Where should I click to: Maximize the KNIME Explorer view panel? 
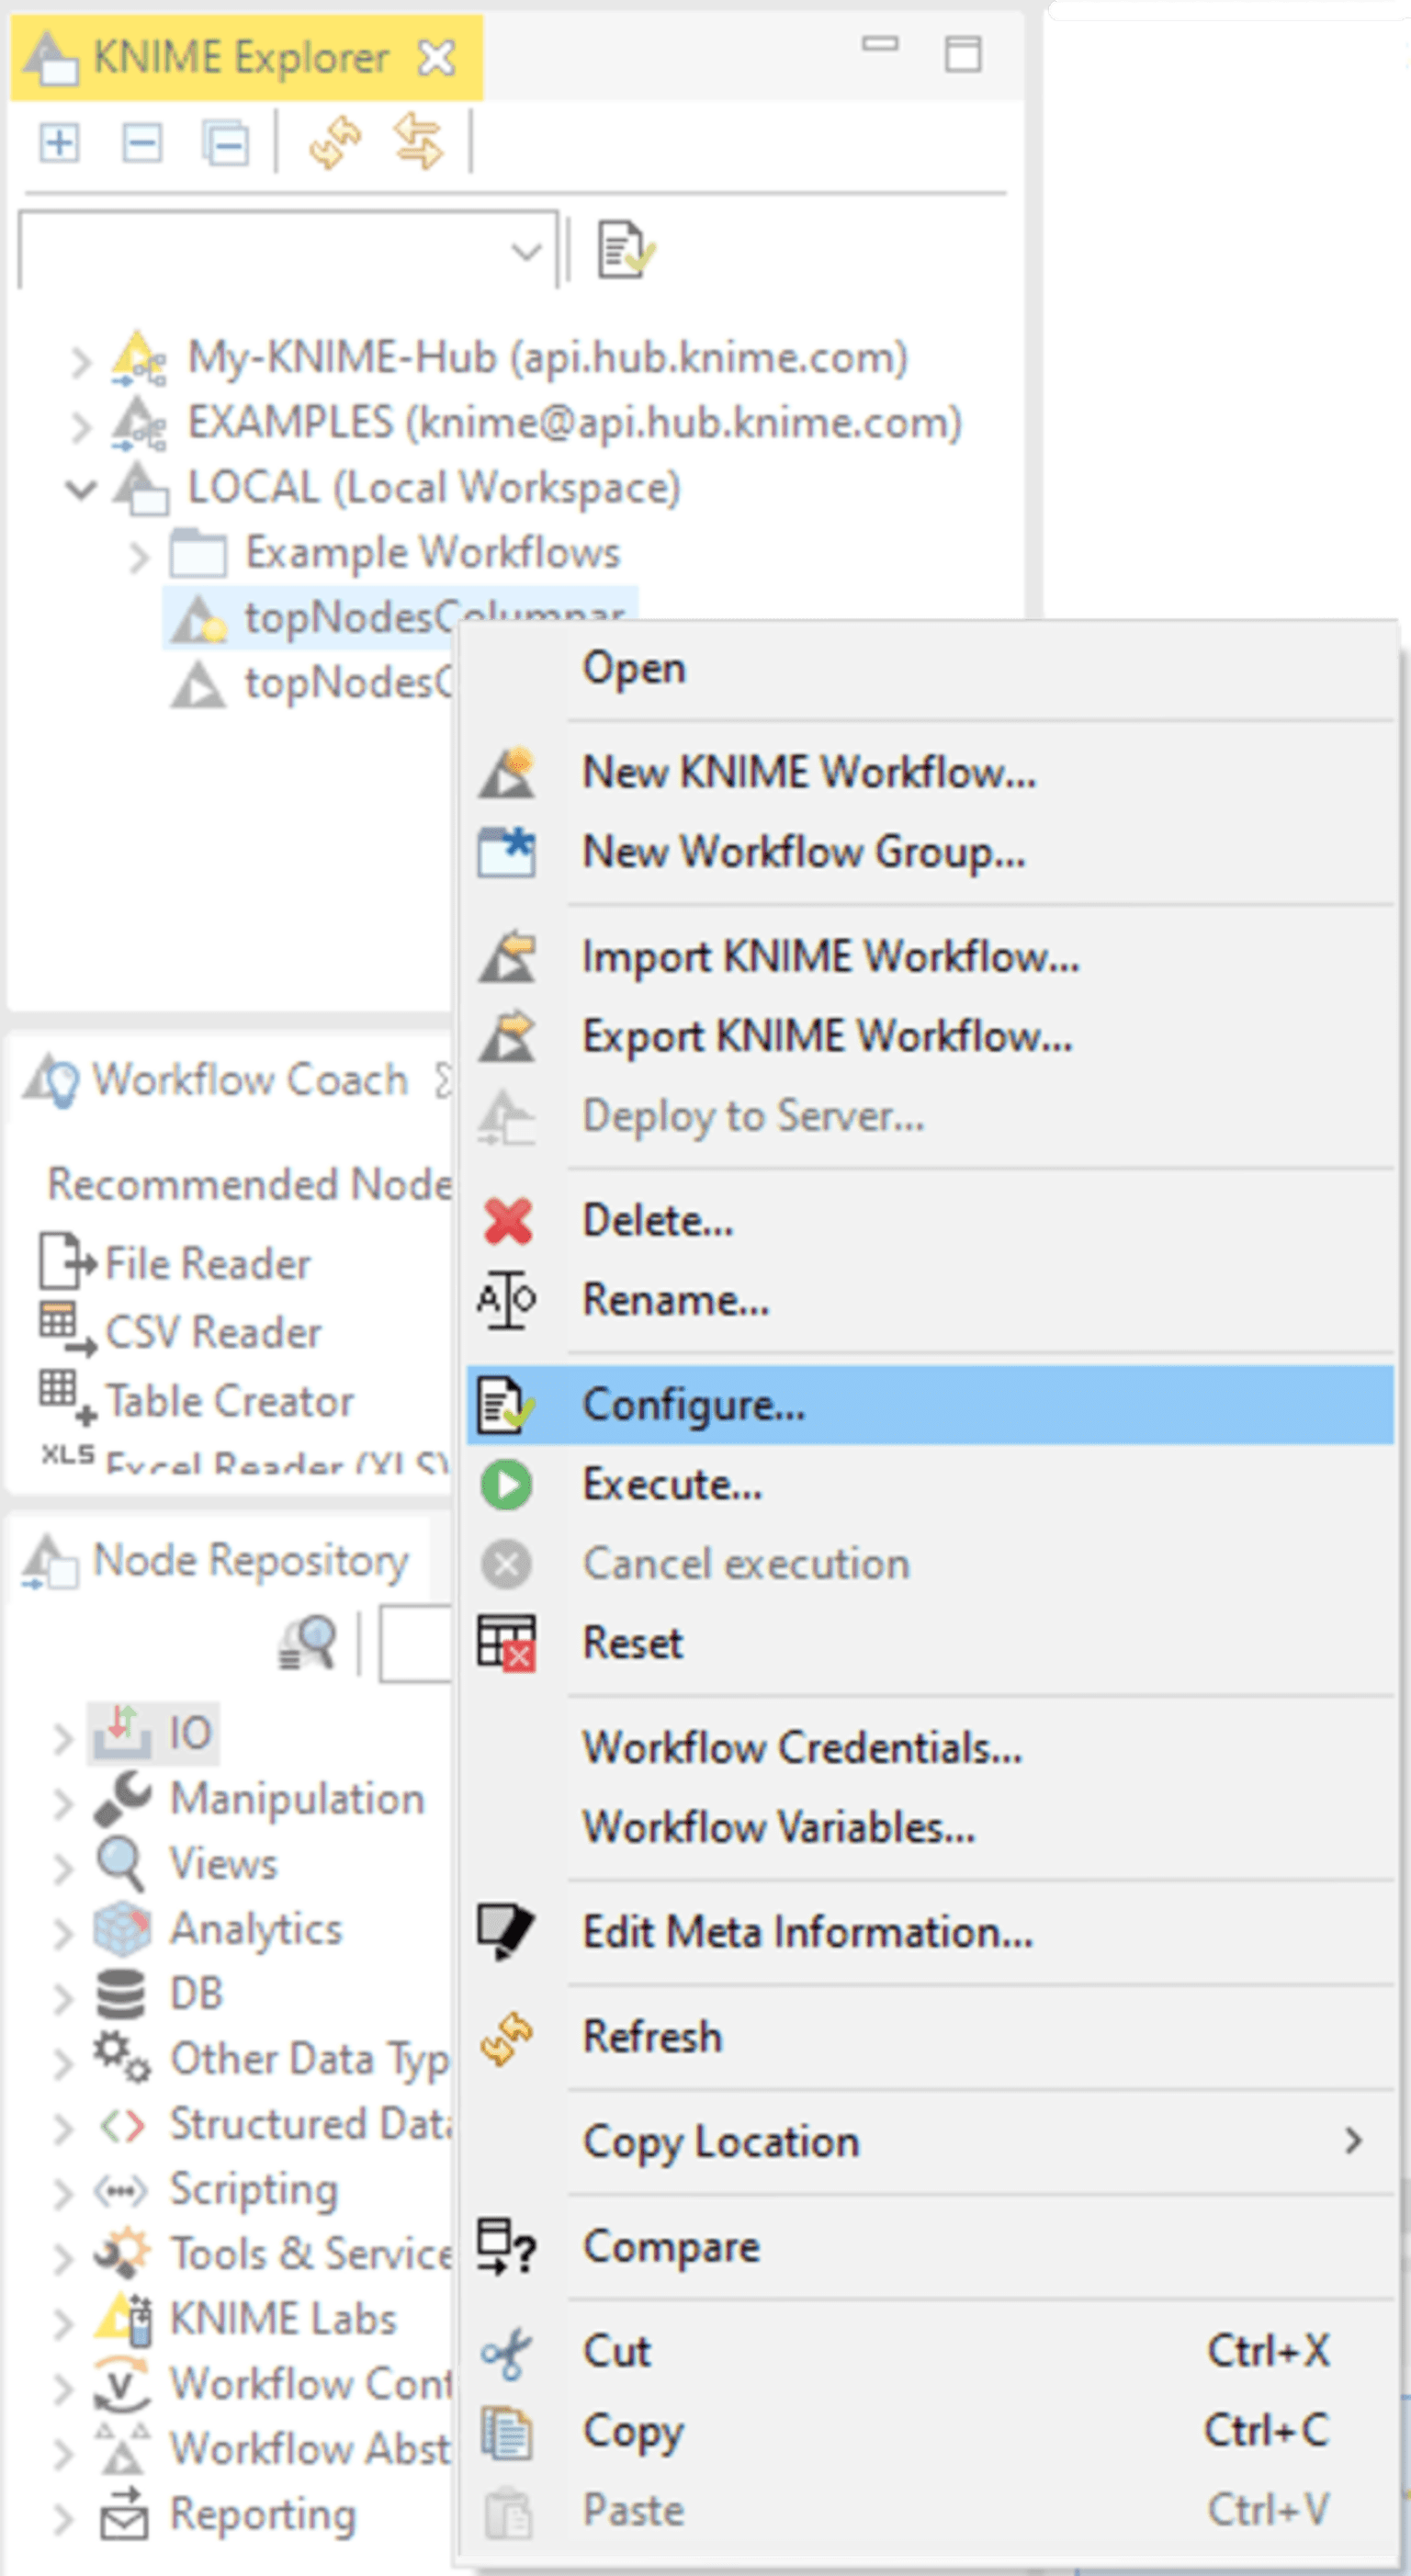pos(962,54)
